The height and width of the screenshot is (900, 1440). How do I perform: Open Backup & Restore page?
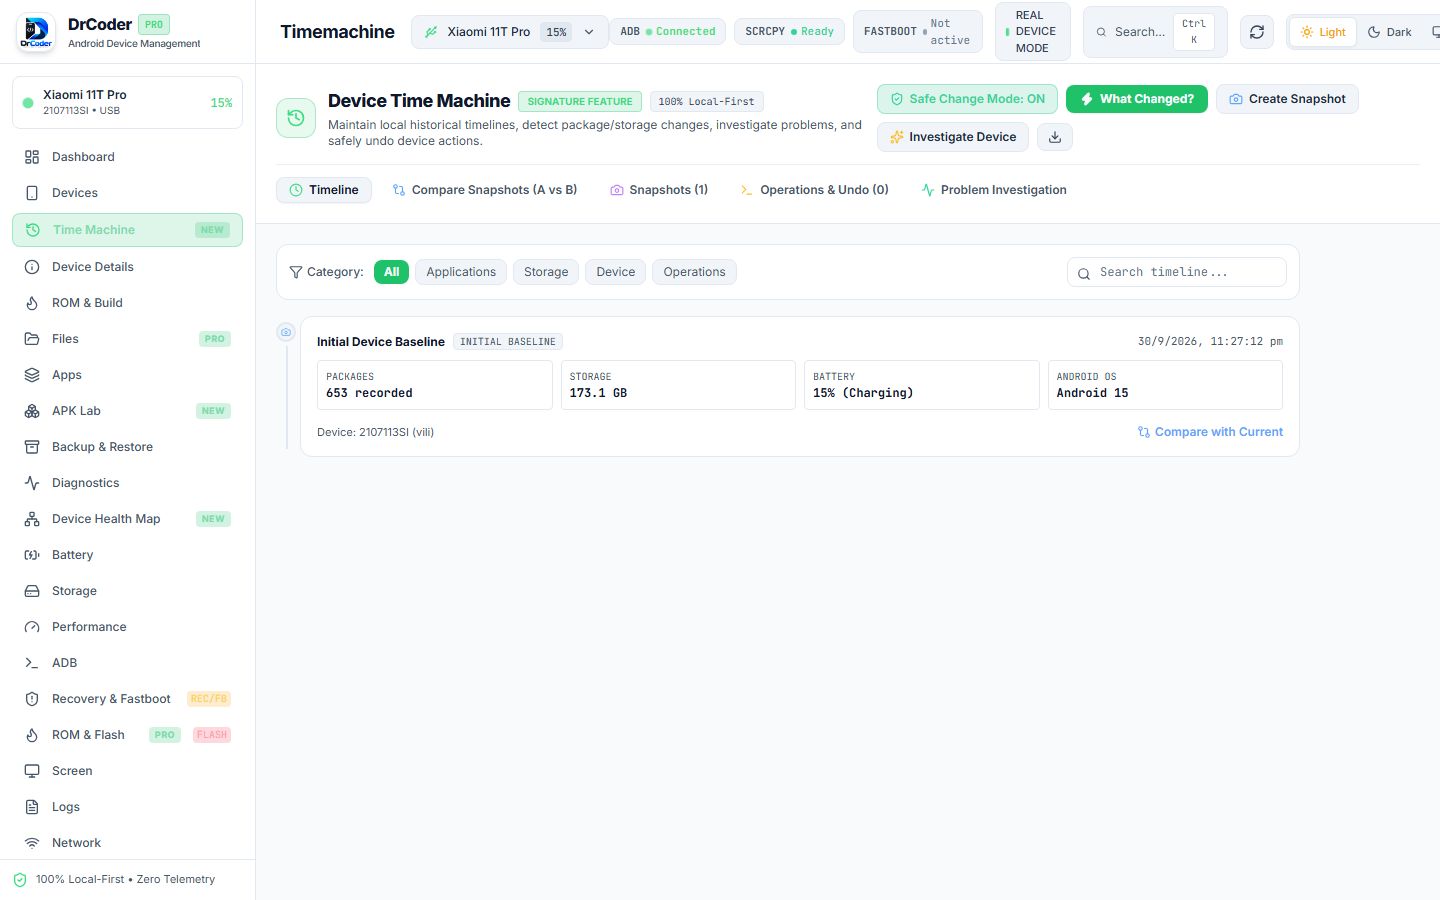coord(127,447)
